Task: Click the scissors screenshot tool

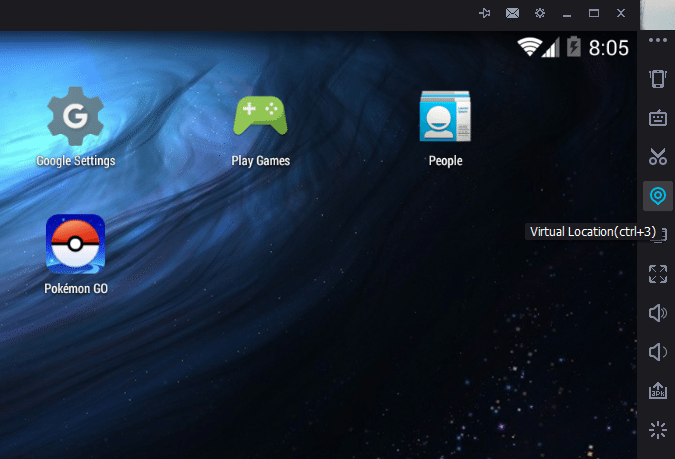Action: click(657, 157)
